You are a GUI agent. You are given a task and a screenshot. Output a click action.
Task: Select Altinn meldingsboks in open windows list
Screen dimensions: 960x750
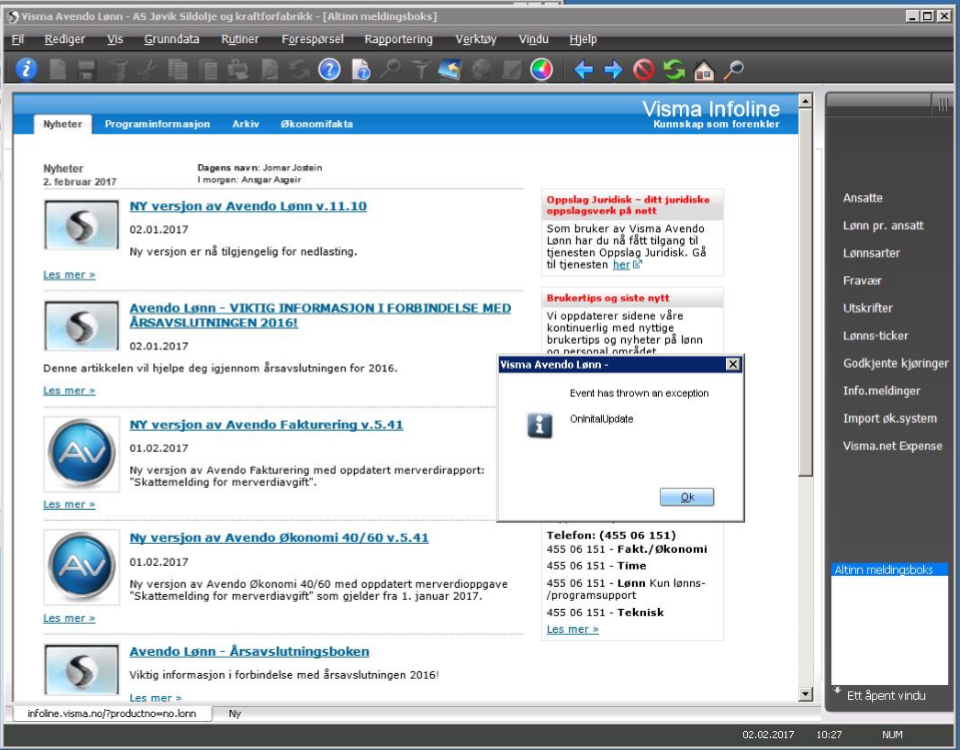click(x=889, y=569)
